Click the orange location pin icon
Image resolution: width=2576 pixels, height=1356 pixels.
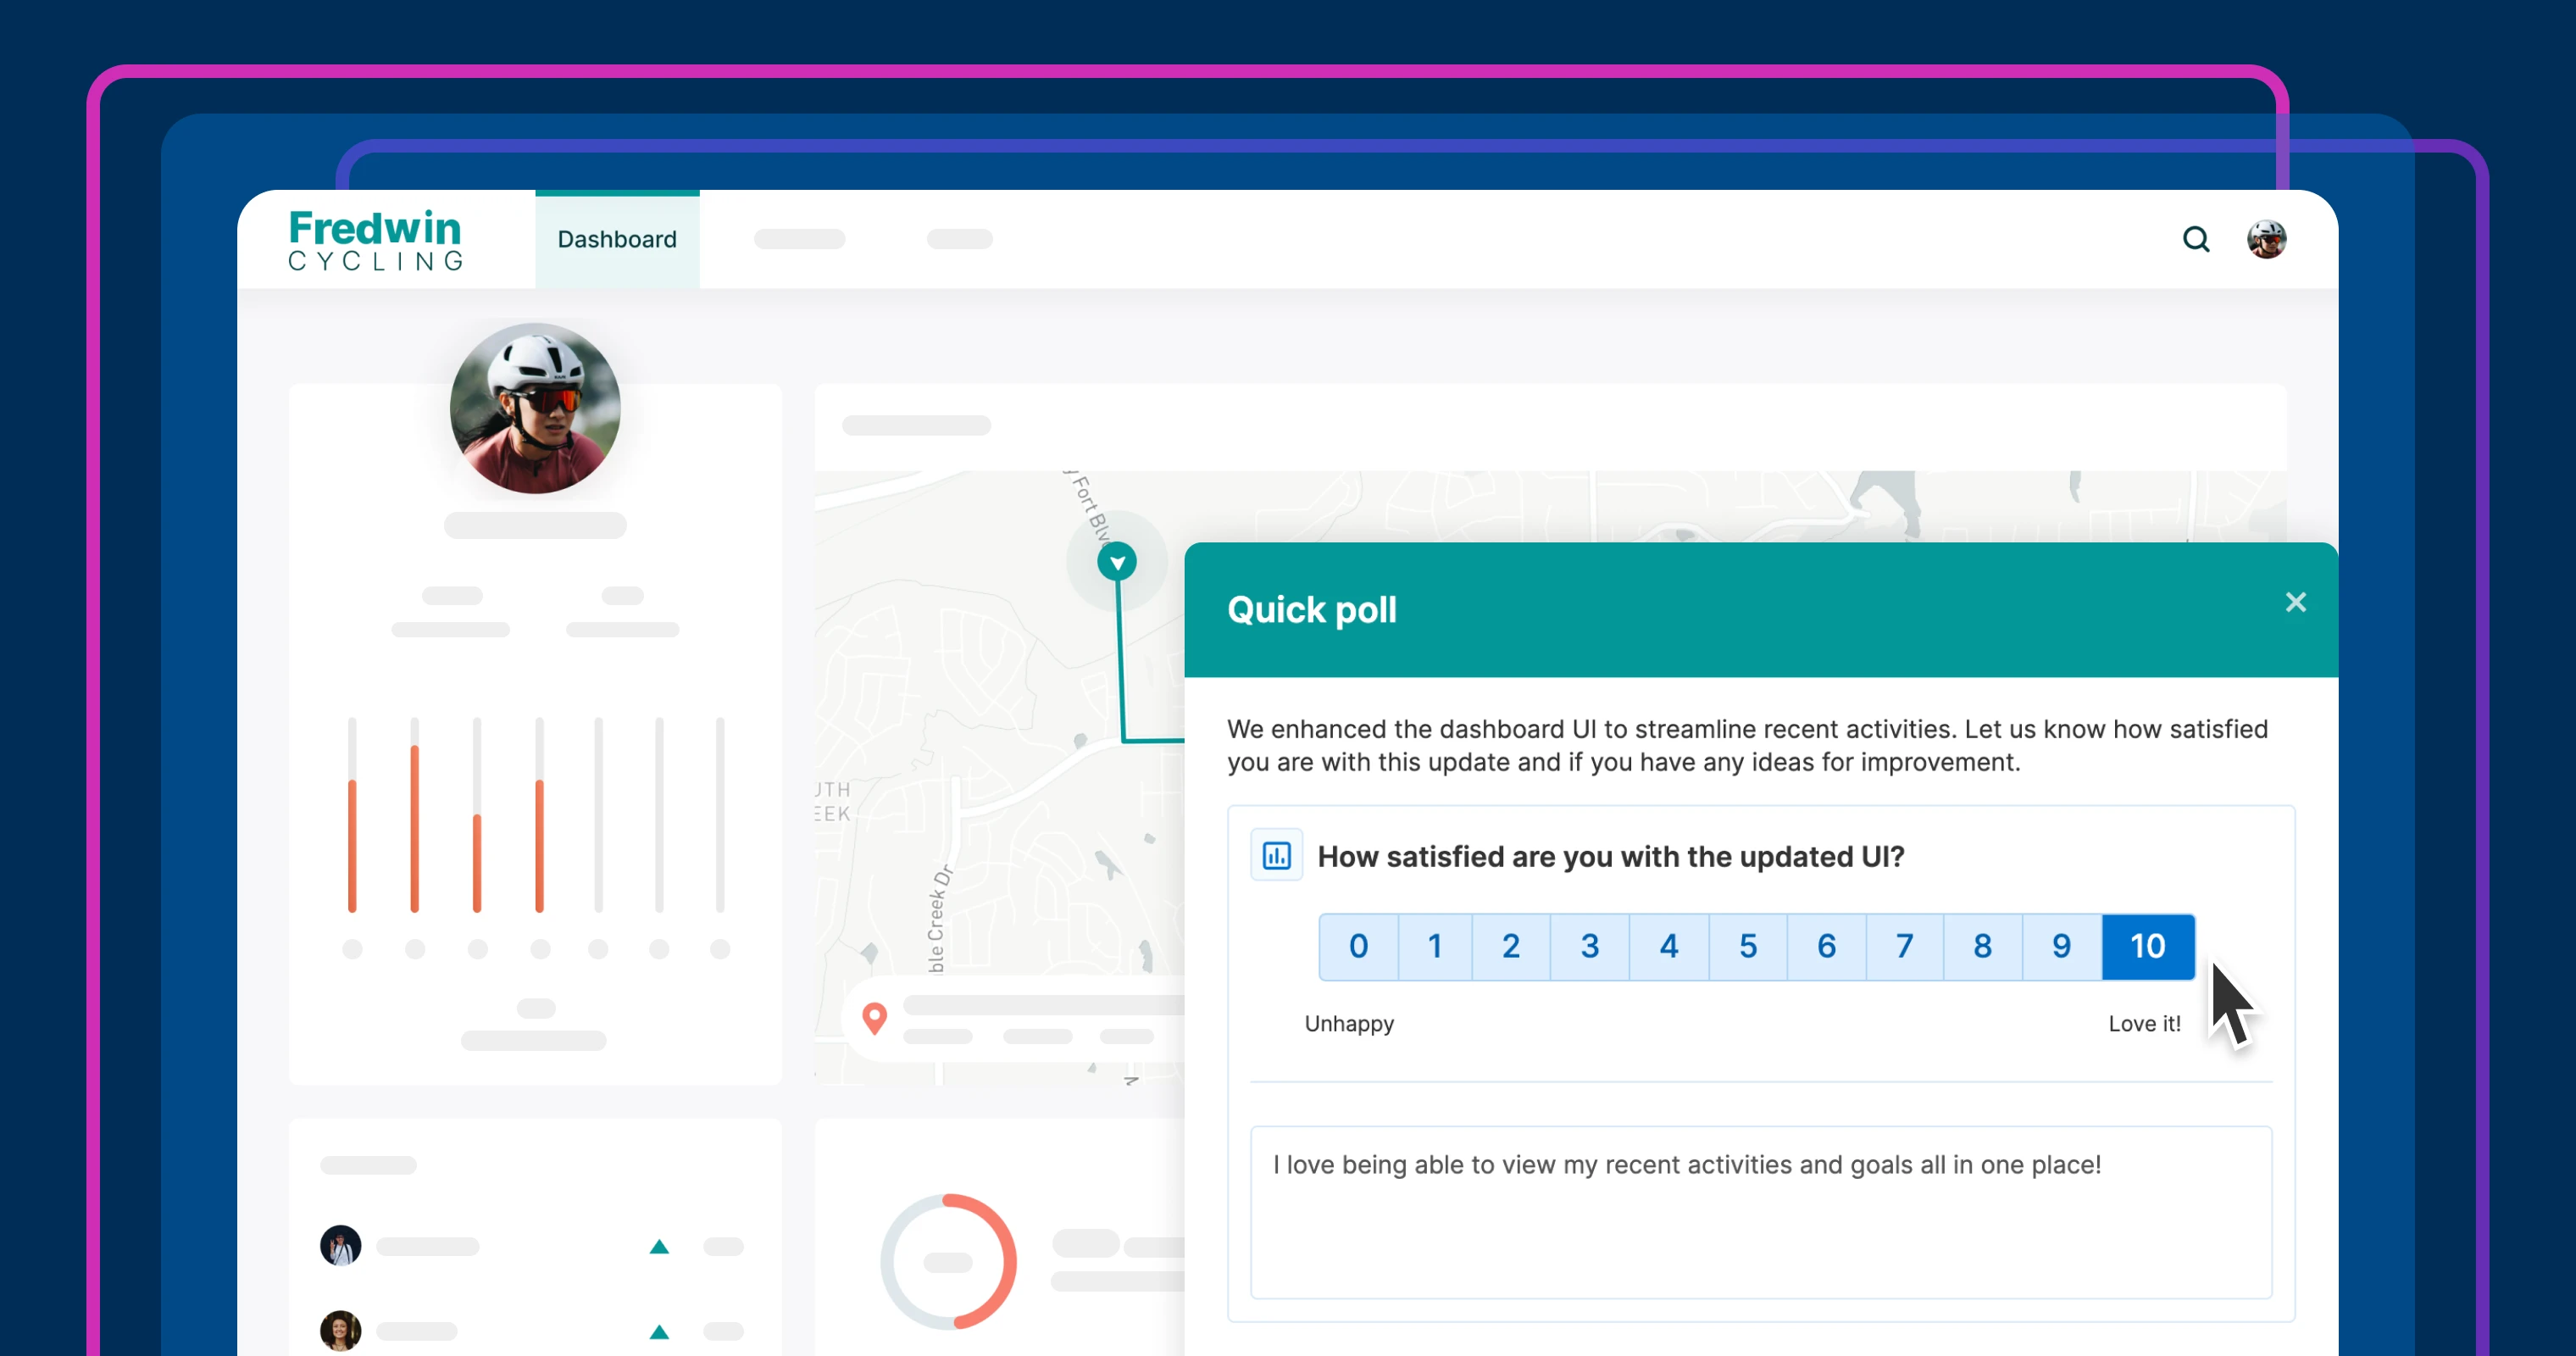pos(874,1018)
